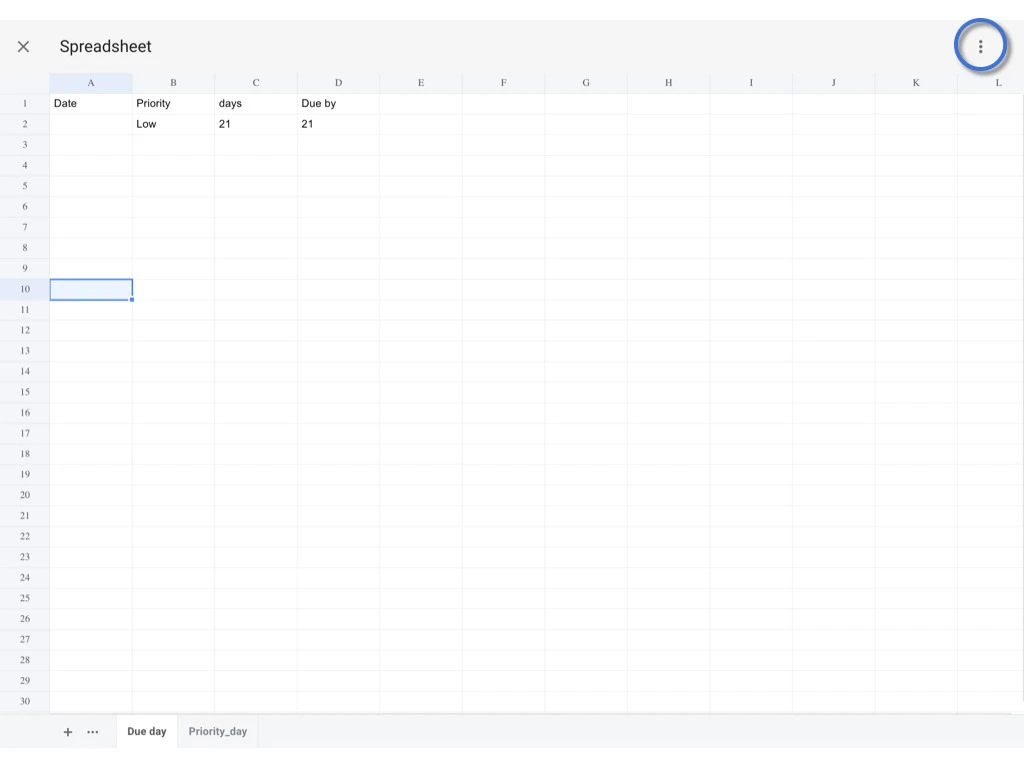Select the cell containing Low
Image resolution: width=1024 pixels, height=768 pixels.
[x=173, y=124]
